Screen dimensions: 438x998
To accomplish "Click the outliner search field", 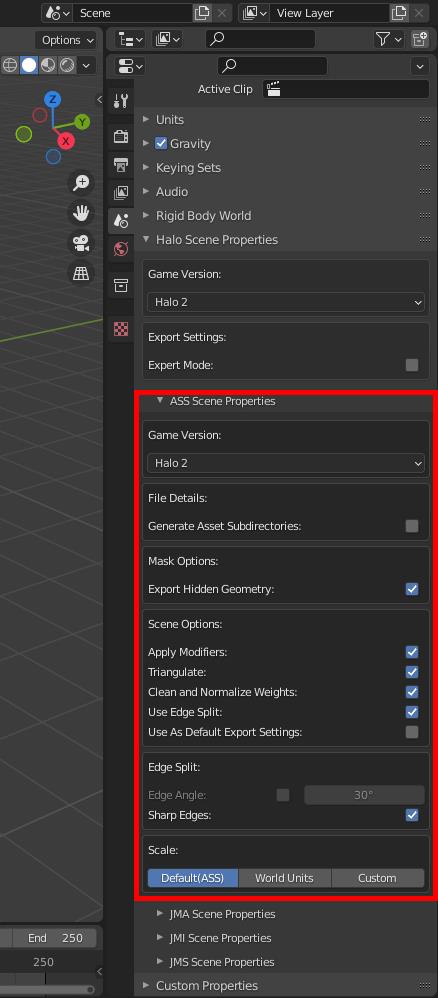I will pos(260,39).
